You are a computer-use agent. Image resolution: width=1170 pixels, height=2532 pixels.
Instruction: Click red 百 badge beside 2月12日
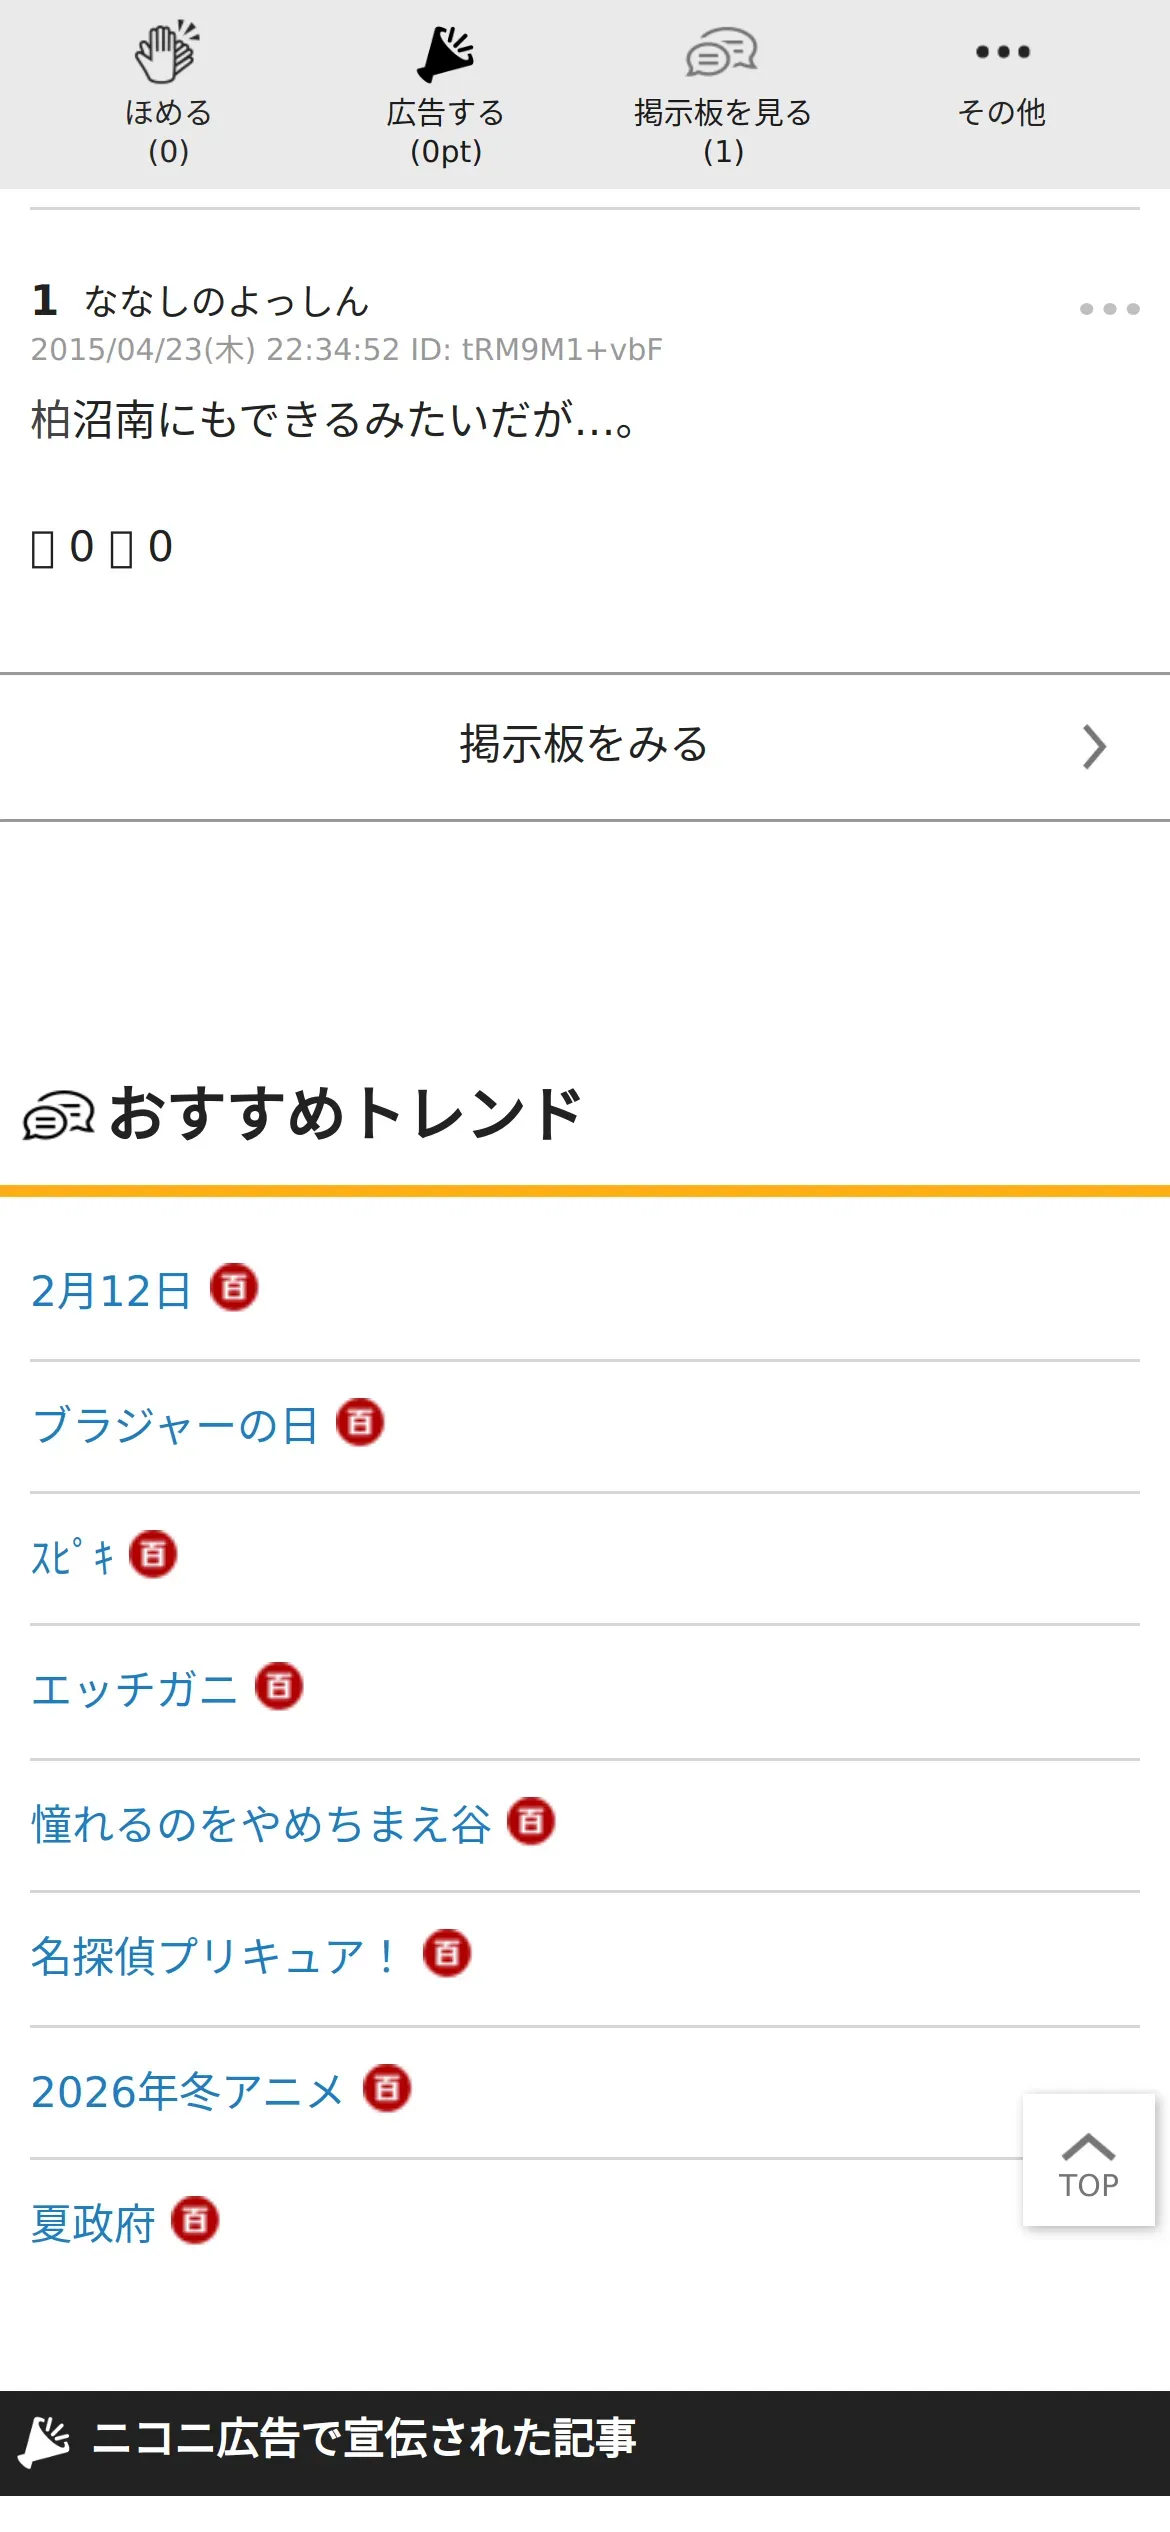click(x=234, y=1287)
